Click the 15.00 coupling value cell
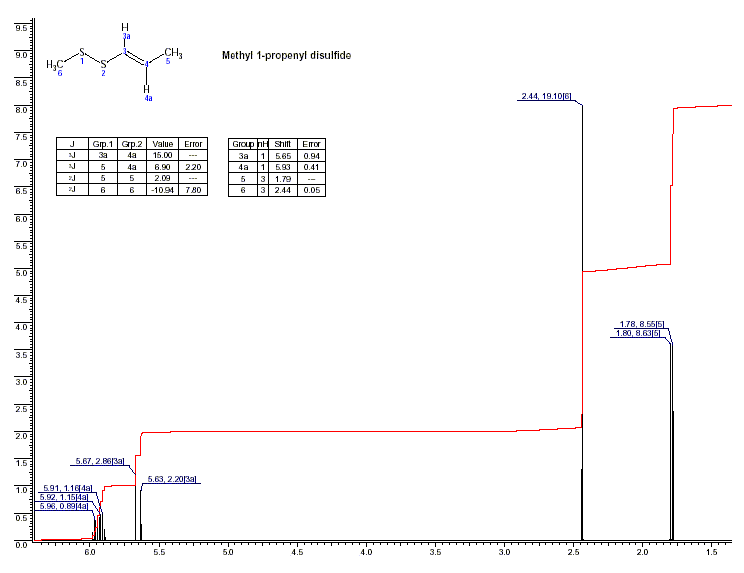The width and height of the screenshot is (744, 573). pos(163,156)
